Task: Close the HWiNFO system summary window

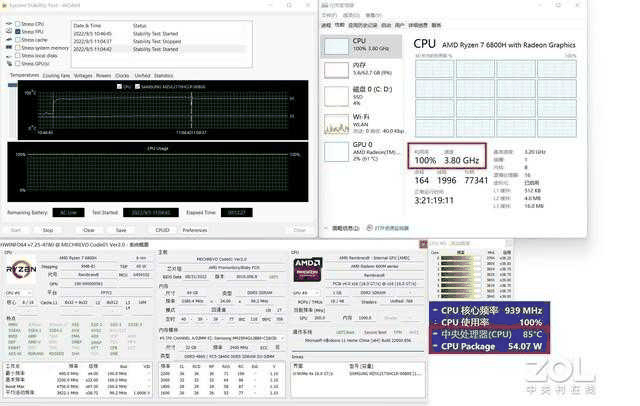Action: [423, 244]
